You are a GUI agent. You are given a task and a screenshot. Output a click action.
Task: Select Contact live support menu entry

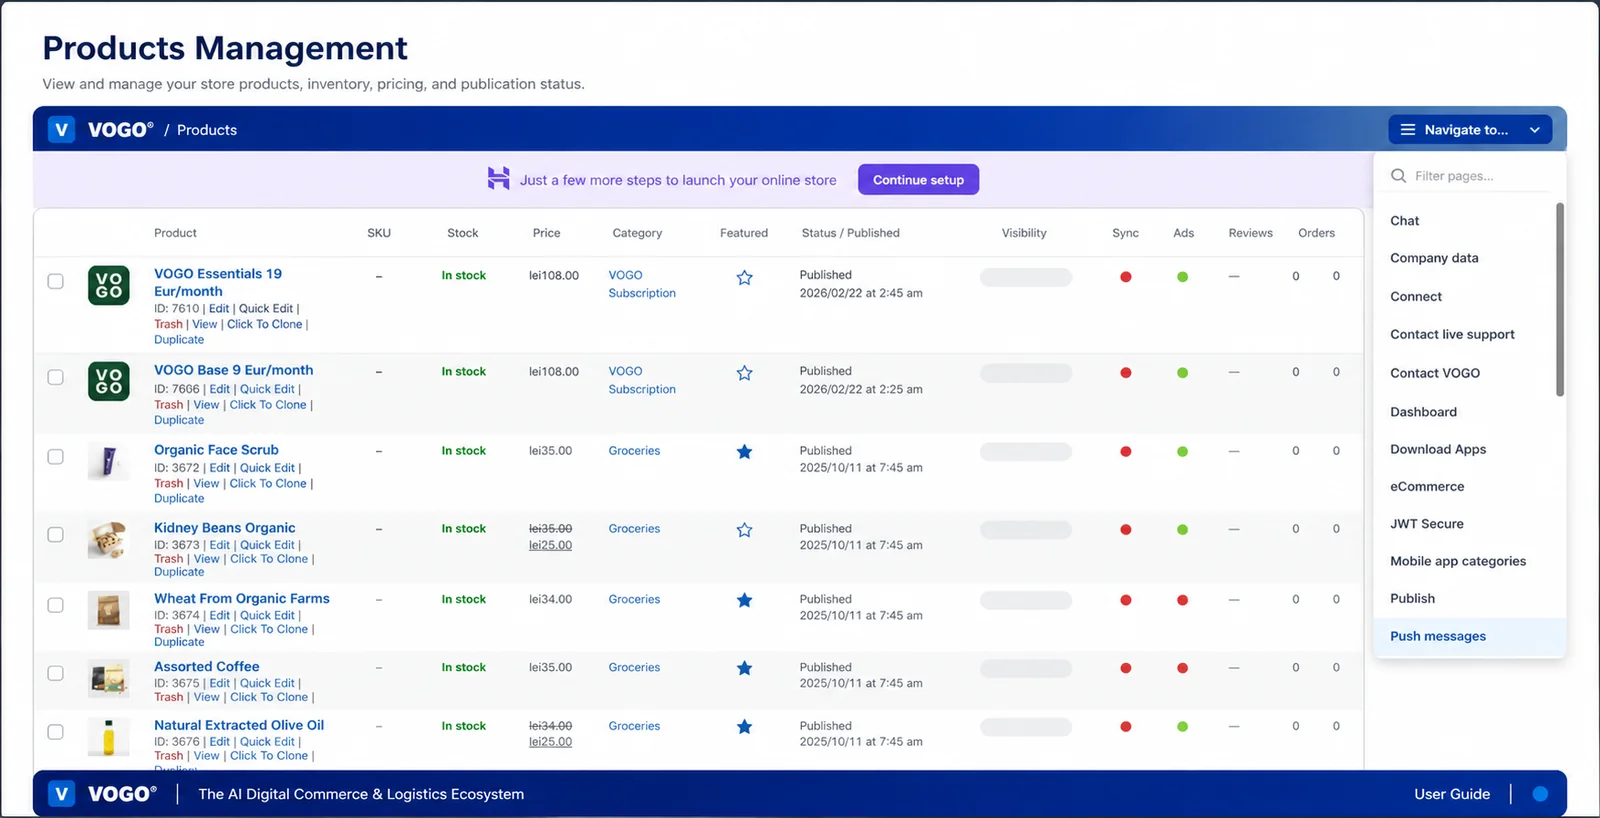1452,335
